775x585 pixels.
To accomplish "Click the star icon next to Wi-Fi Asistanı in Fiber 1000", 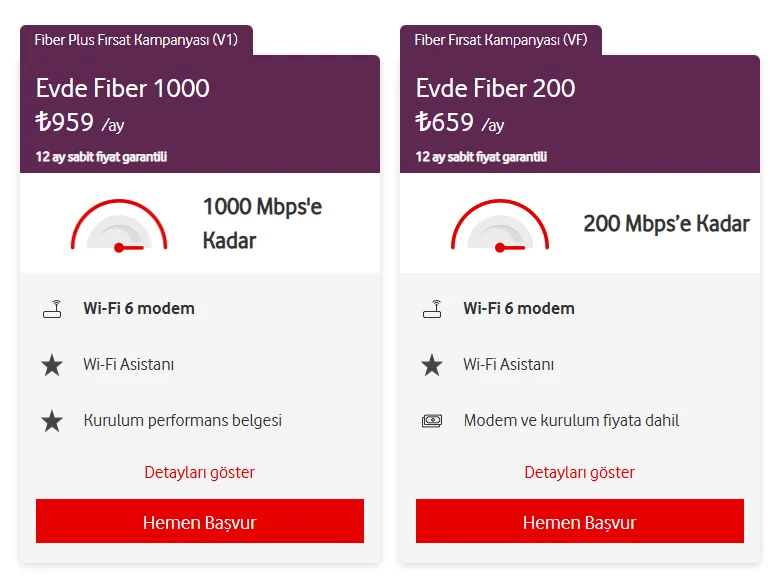I will (52, 365).
